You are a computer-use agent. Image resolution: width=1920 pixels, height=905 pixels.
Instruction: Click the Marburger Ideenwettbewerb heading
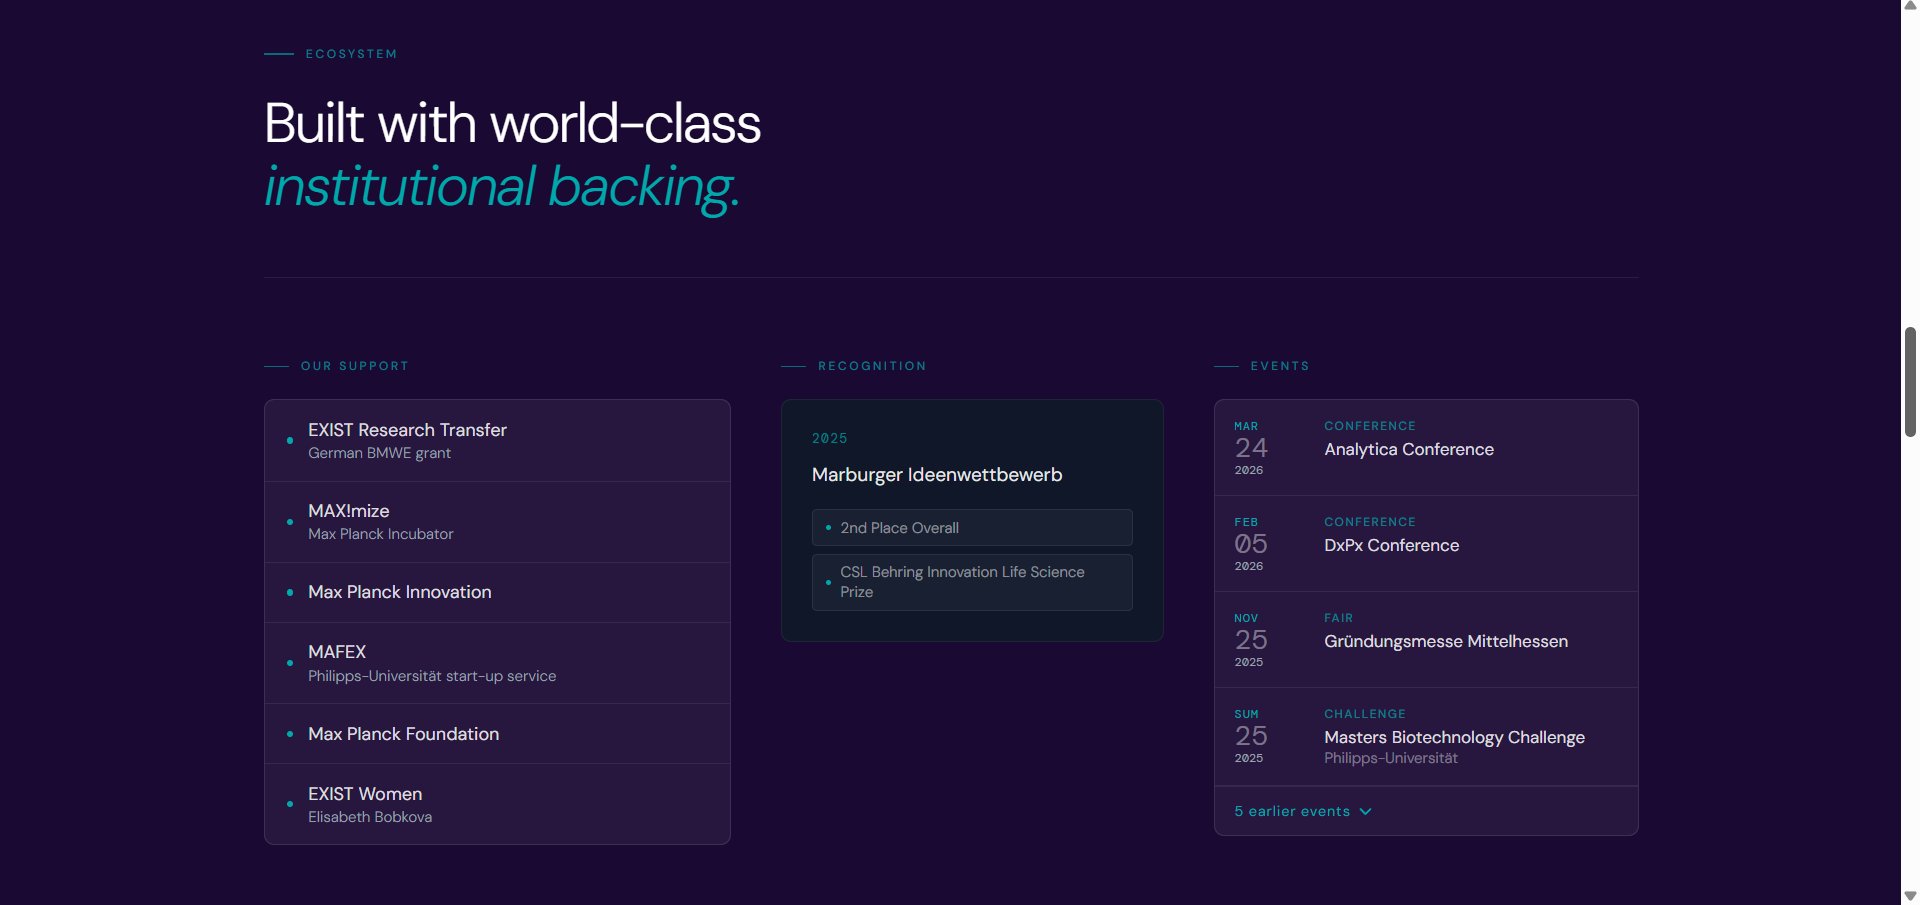click(937, 475)
